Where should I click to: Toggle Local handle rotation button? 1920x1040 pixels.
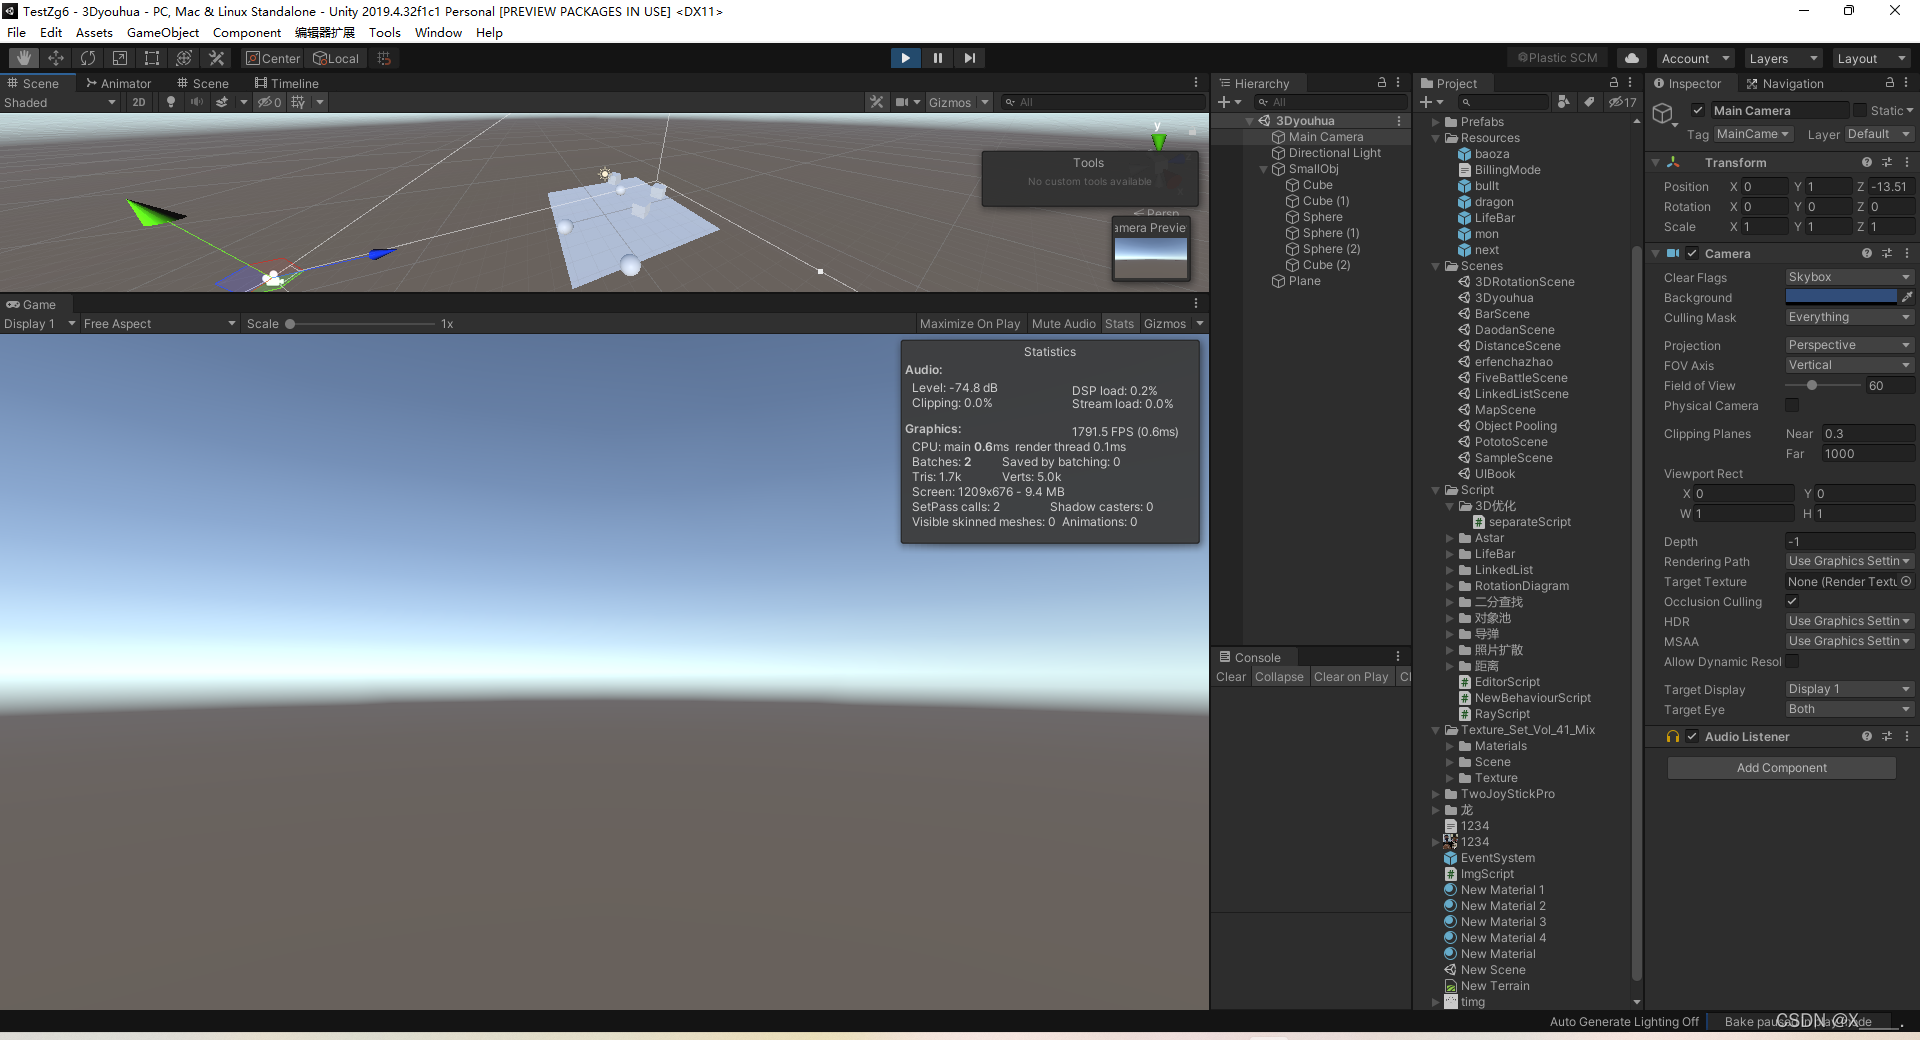point(336,58)
